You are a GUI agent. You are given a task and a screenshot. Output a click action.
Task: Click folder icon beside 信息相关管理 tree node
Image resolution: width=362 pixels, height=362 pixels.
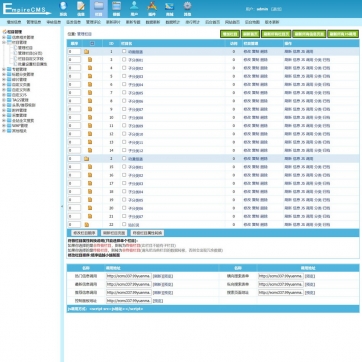pyautogui.click(x=9, y=37)
